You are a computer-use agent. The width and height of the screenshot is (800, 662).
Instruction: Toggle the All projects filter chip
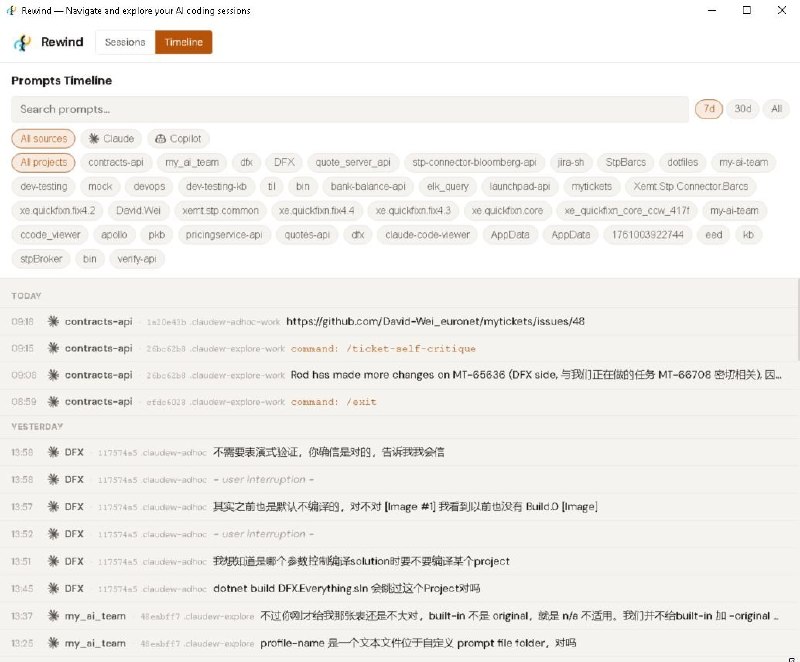[43, 163]
